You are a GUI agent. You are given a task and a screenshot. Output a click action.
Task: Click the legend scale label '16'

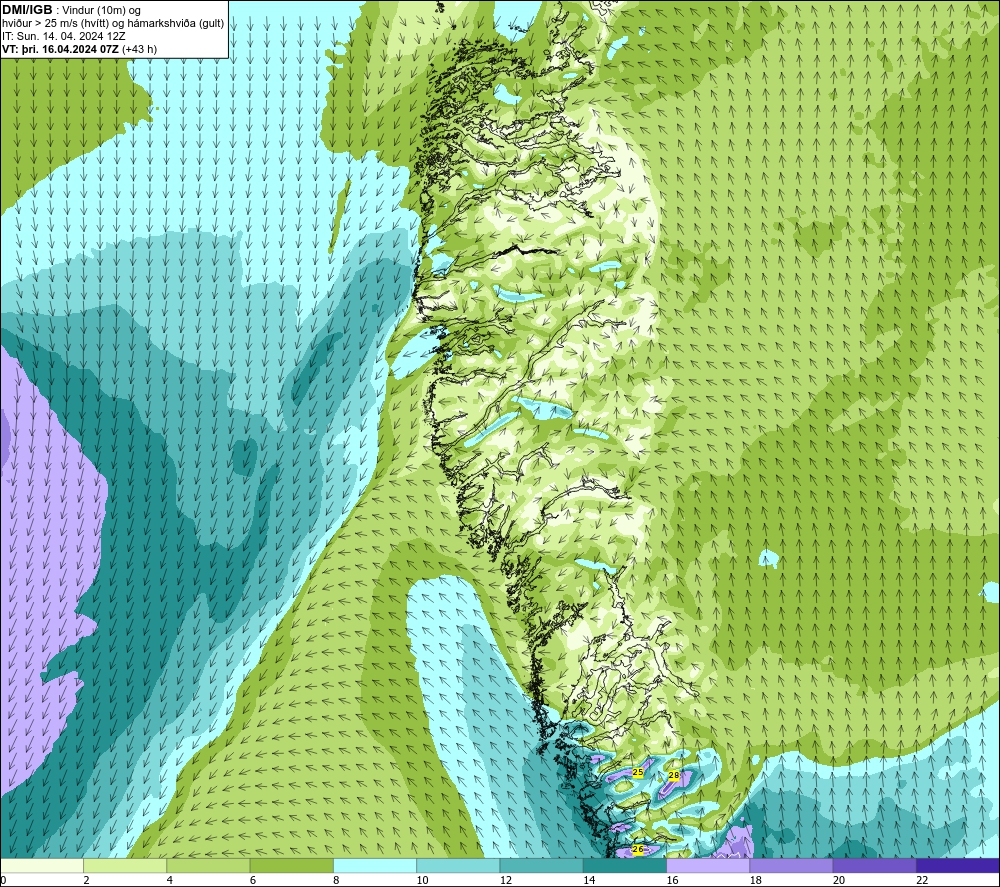tap(672, 880)
